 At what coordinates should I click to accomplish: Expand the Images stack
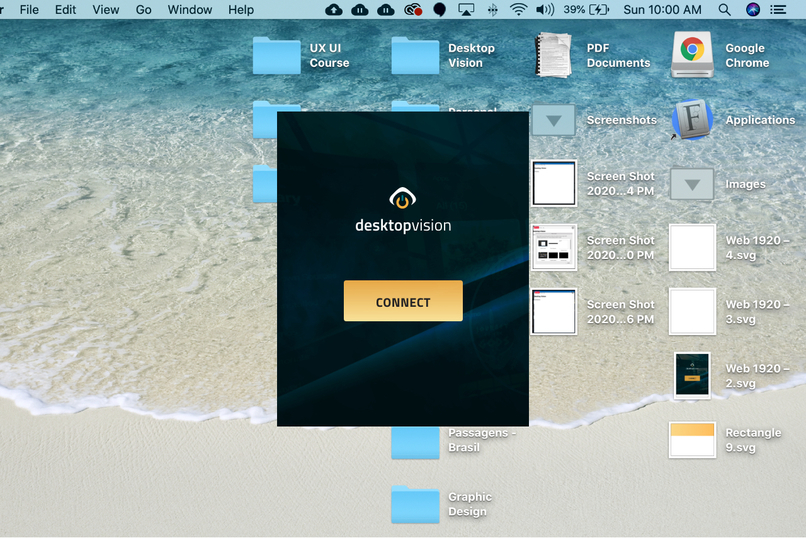coord(692,184)
